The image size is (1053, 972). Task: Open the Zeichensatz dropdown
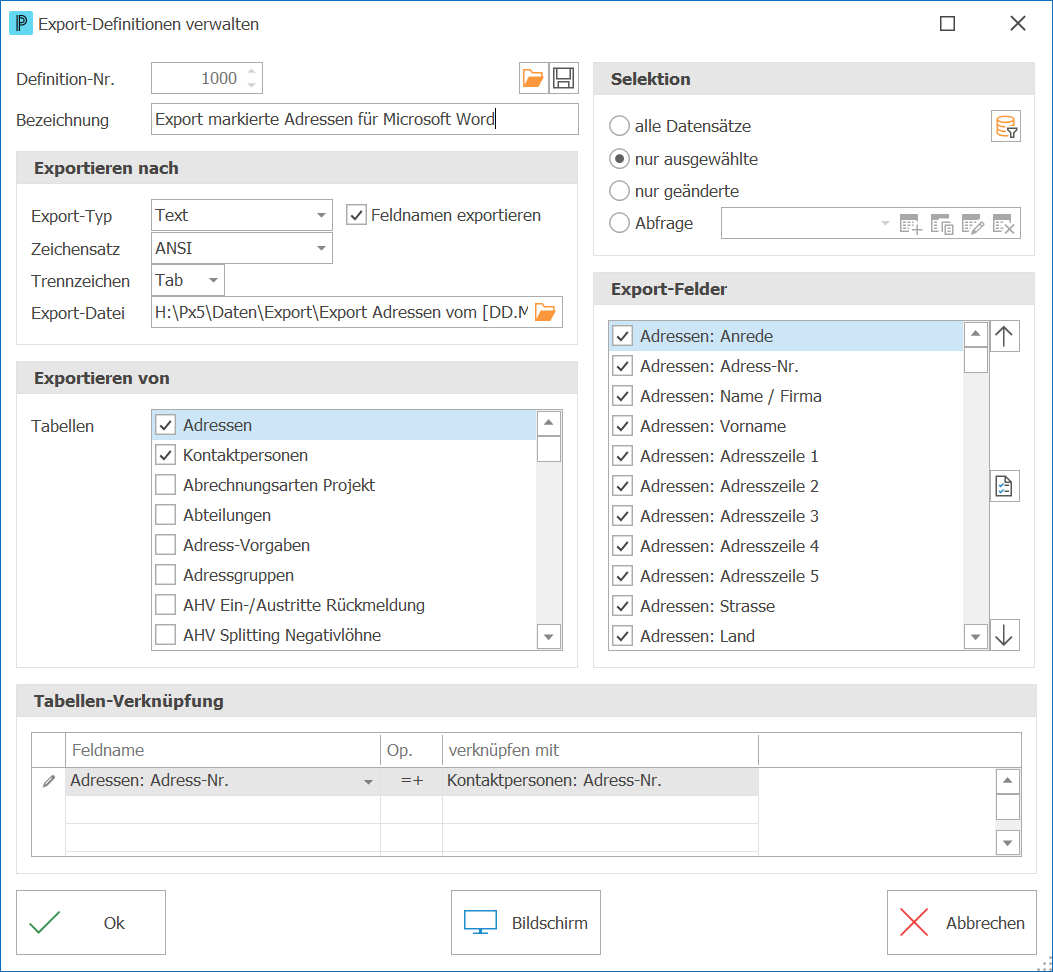321,249
